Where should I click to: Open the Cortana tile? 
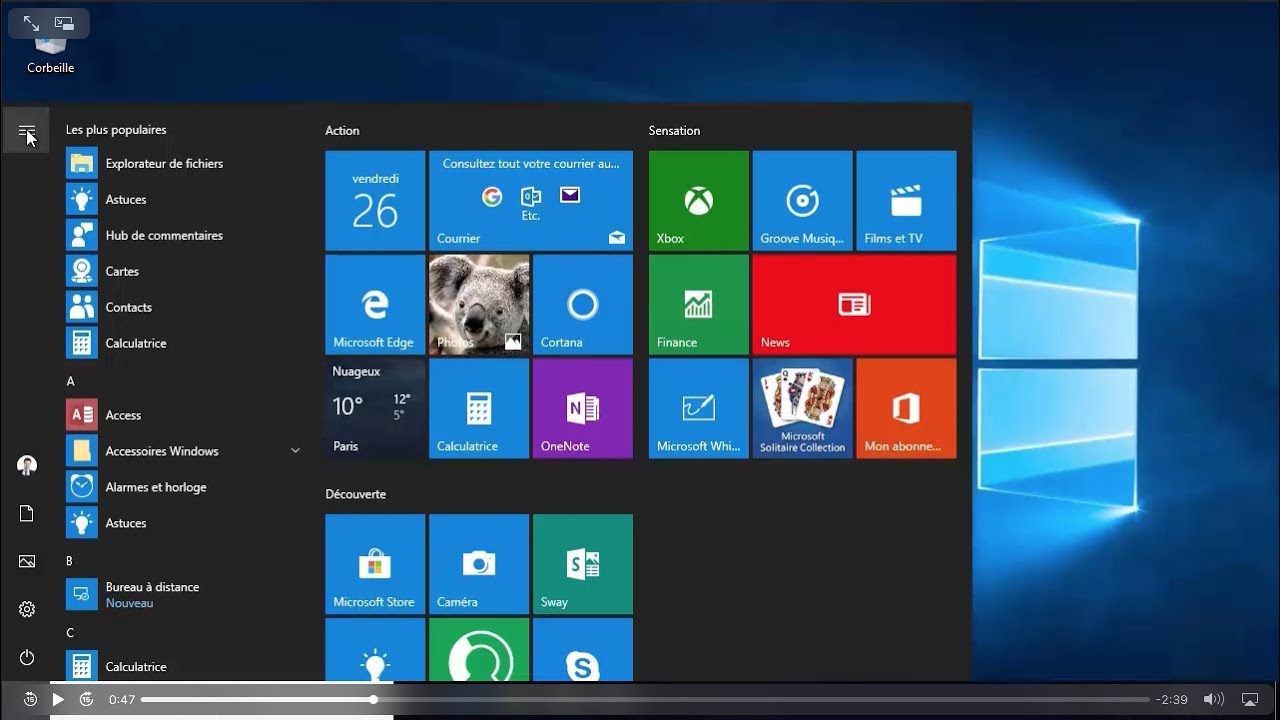[x=583, y=305]
